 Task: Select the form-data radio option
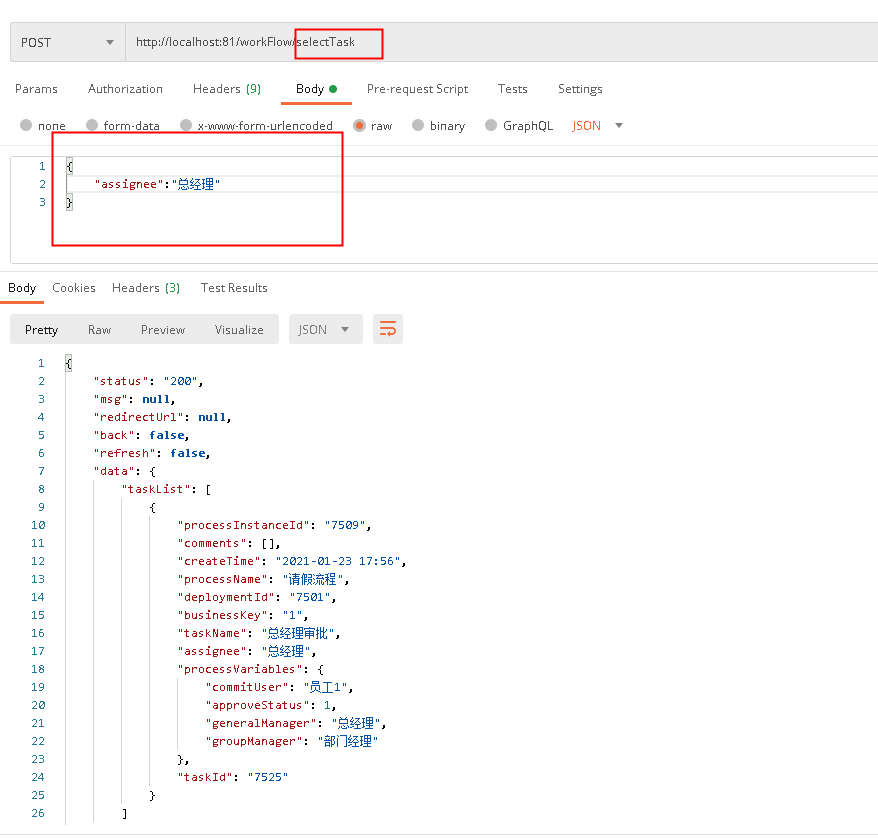coord(92,125)
